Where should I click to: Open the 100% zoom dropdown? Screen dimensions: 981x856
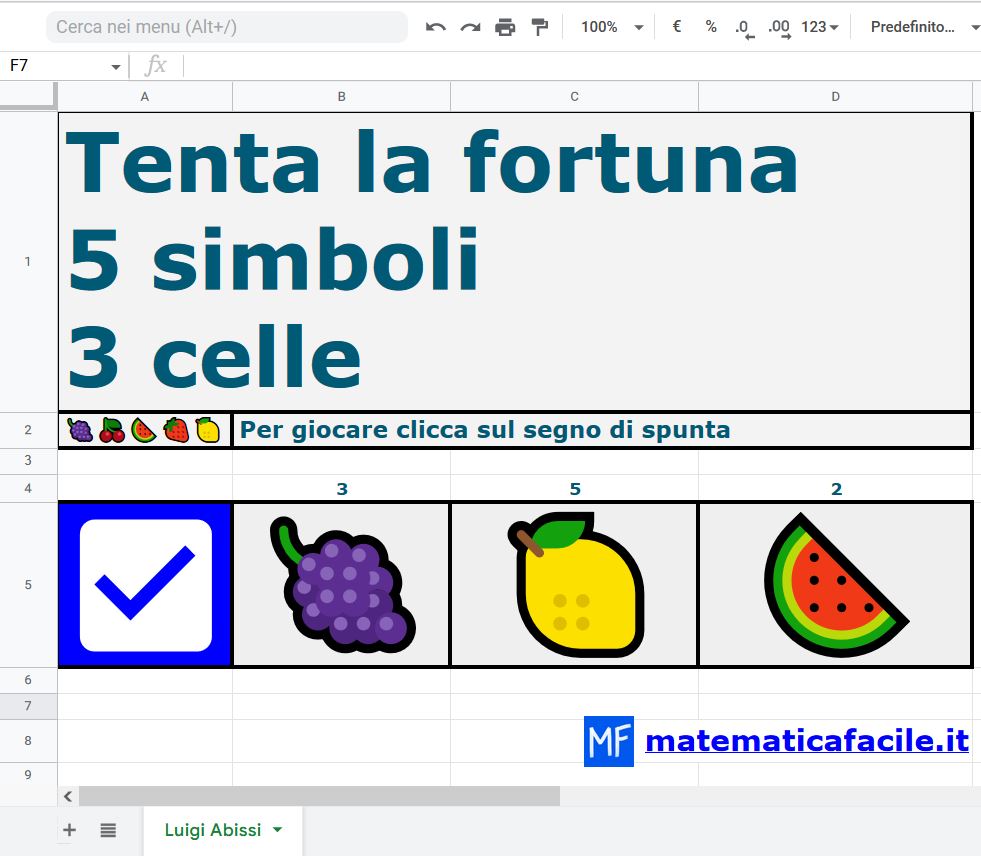pos(608,27)
